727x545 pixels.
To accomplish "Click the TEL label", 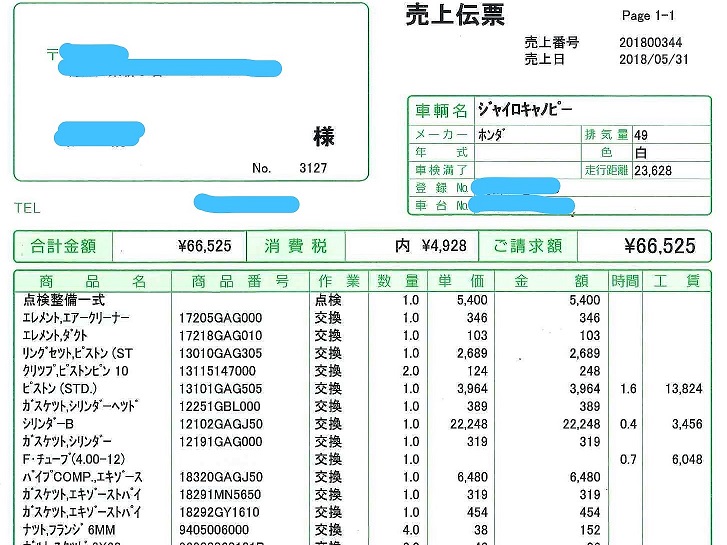I will click(27, 208).
